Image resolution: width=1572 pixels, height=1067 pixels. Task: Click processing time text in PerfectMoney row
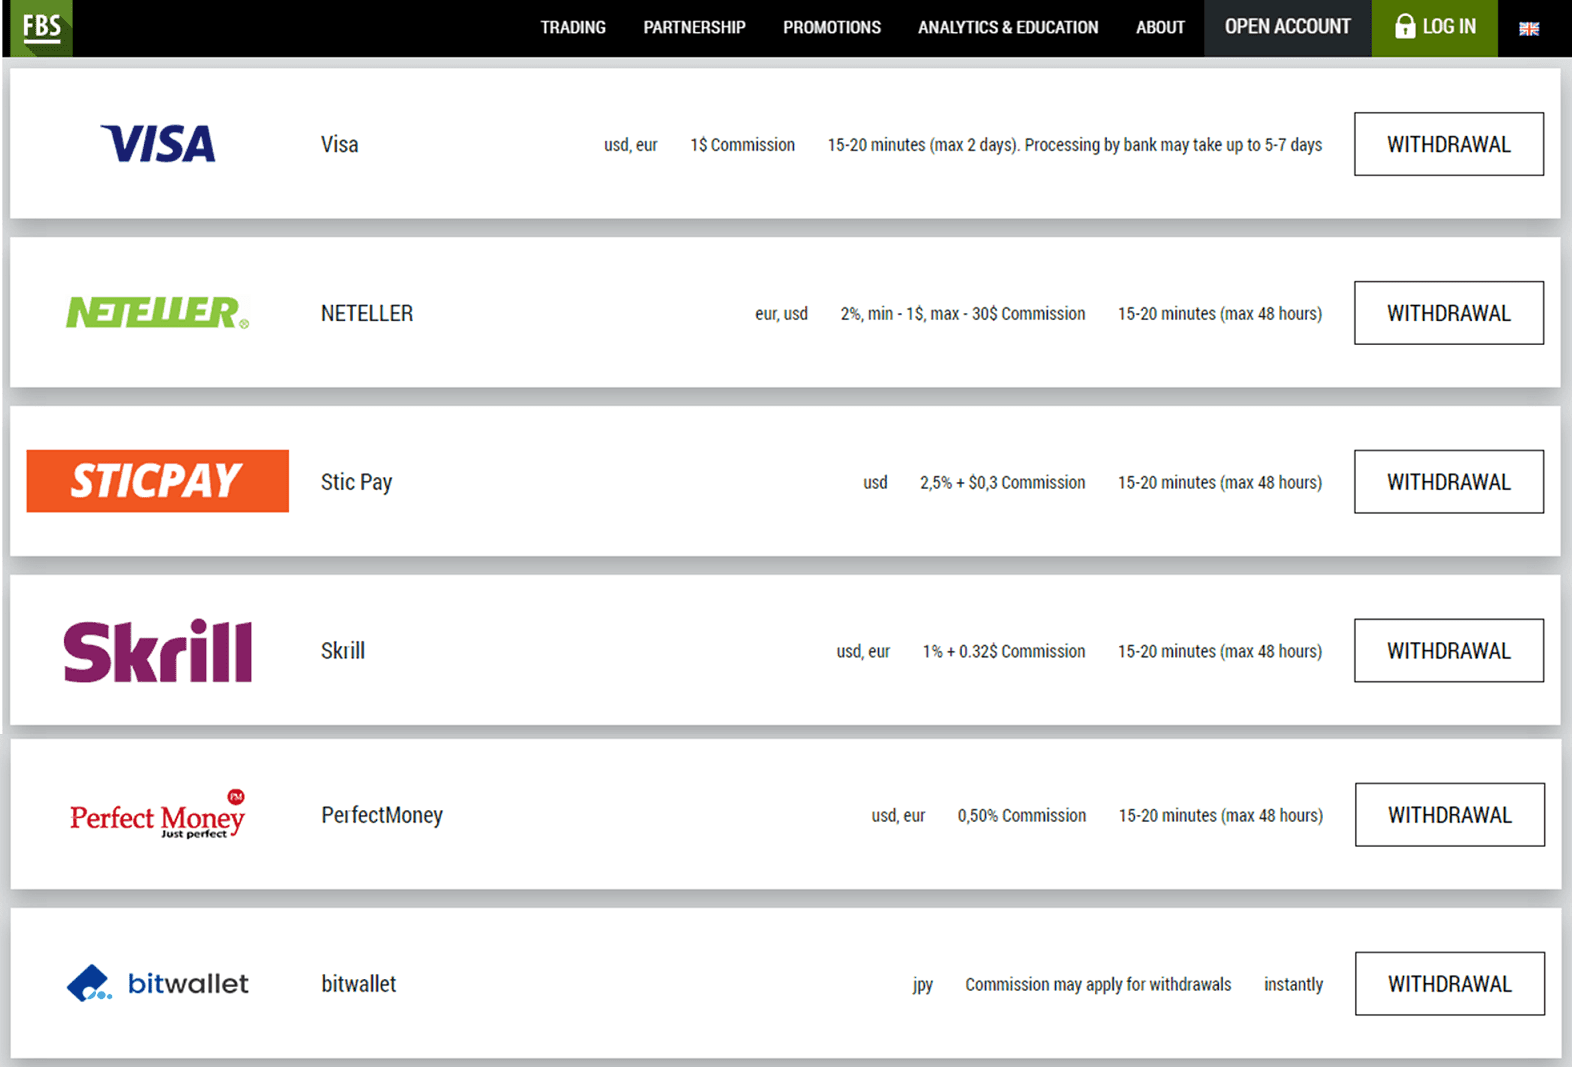coord(1221,816)
